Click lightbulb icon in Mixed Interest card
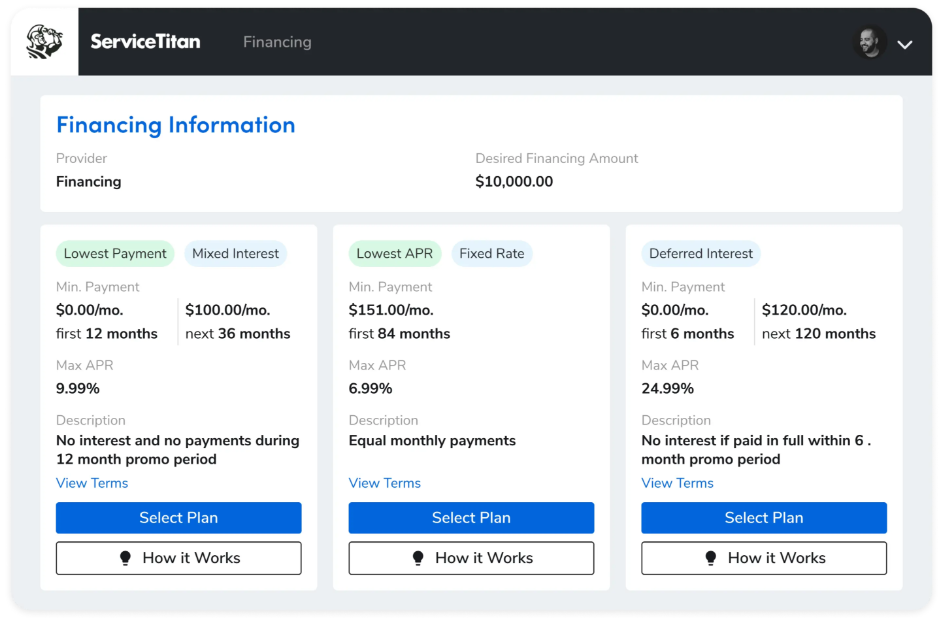This screenshot has width=945, height=625. (x=125, y=558)
